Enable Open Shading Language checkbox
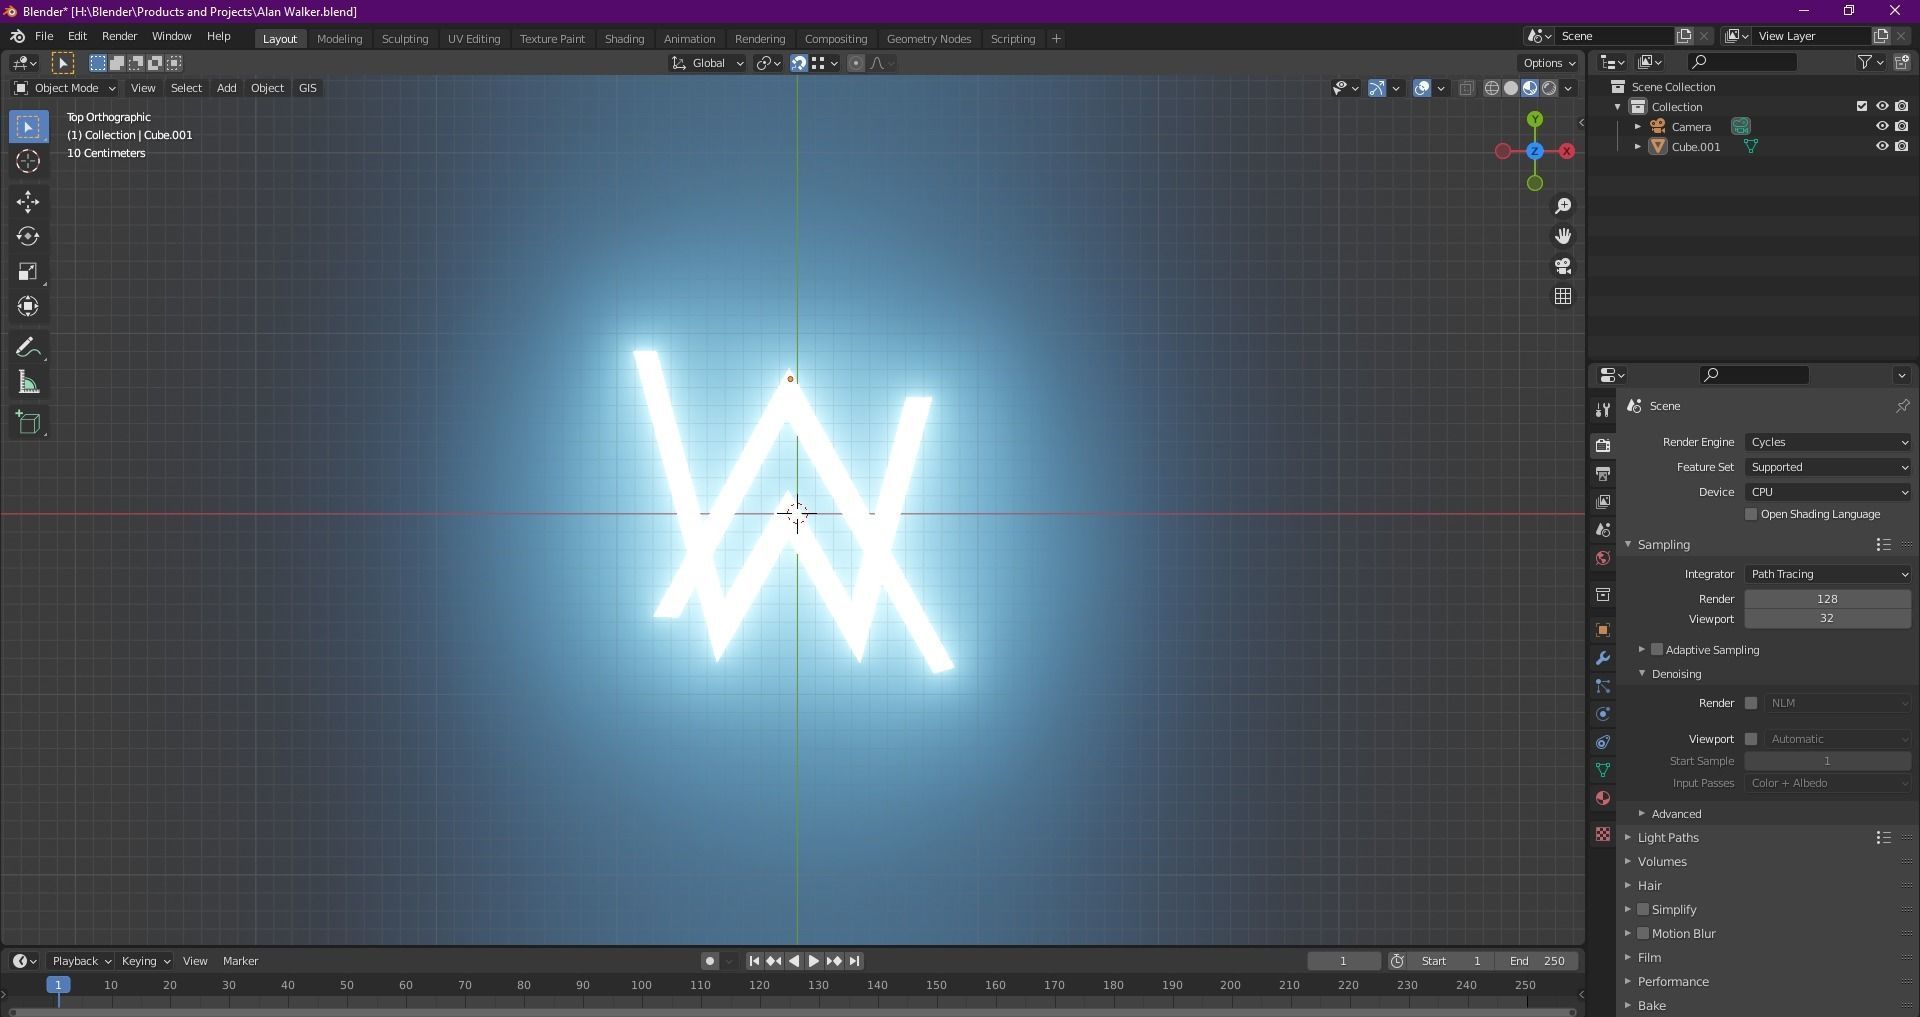The width and height of the screenshot is (1920, 1017). click(1751, 514)
